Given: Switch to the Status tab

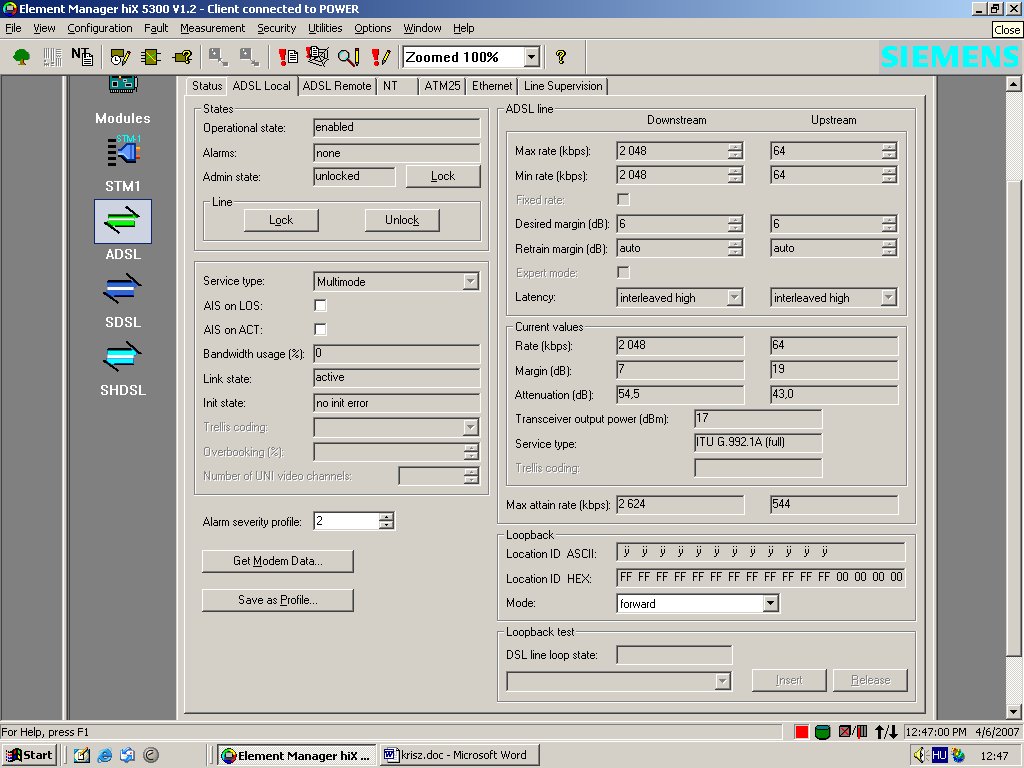Looking at the screenshot, I should [x=207, y=86].
